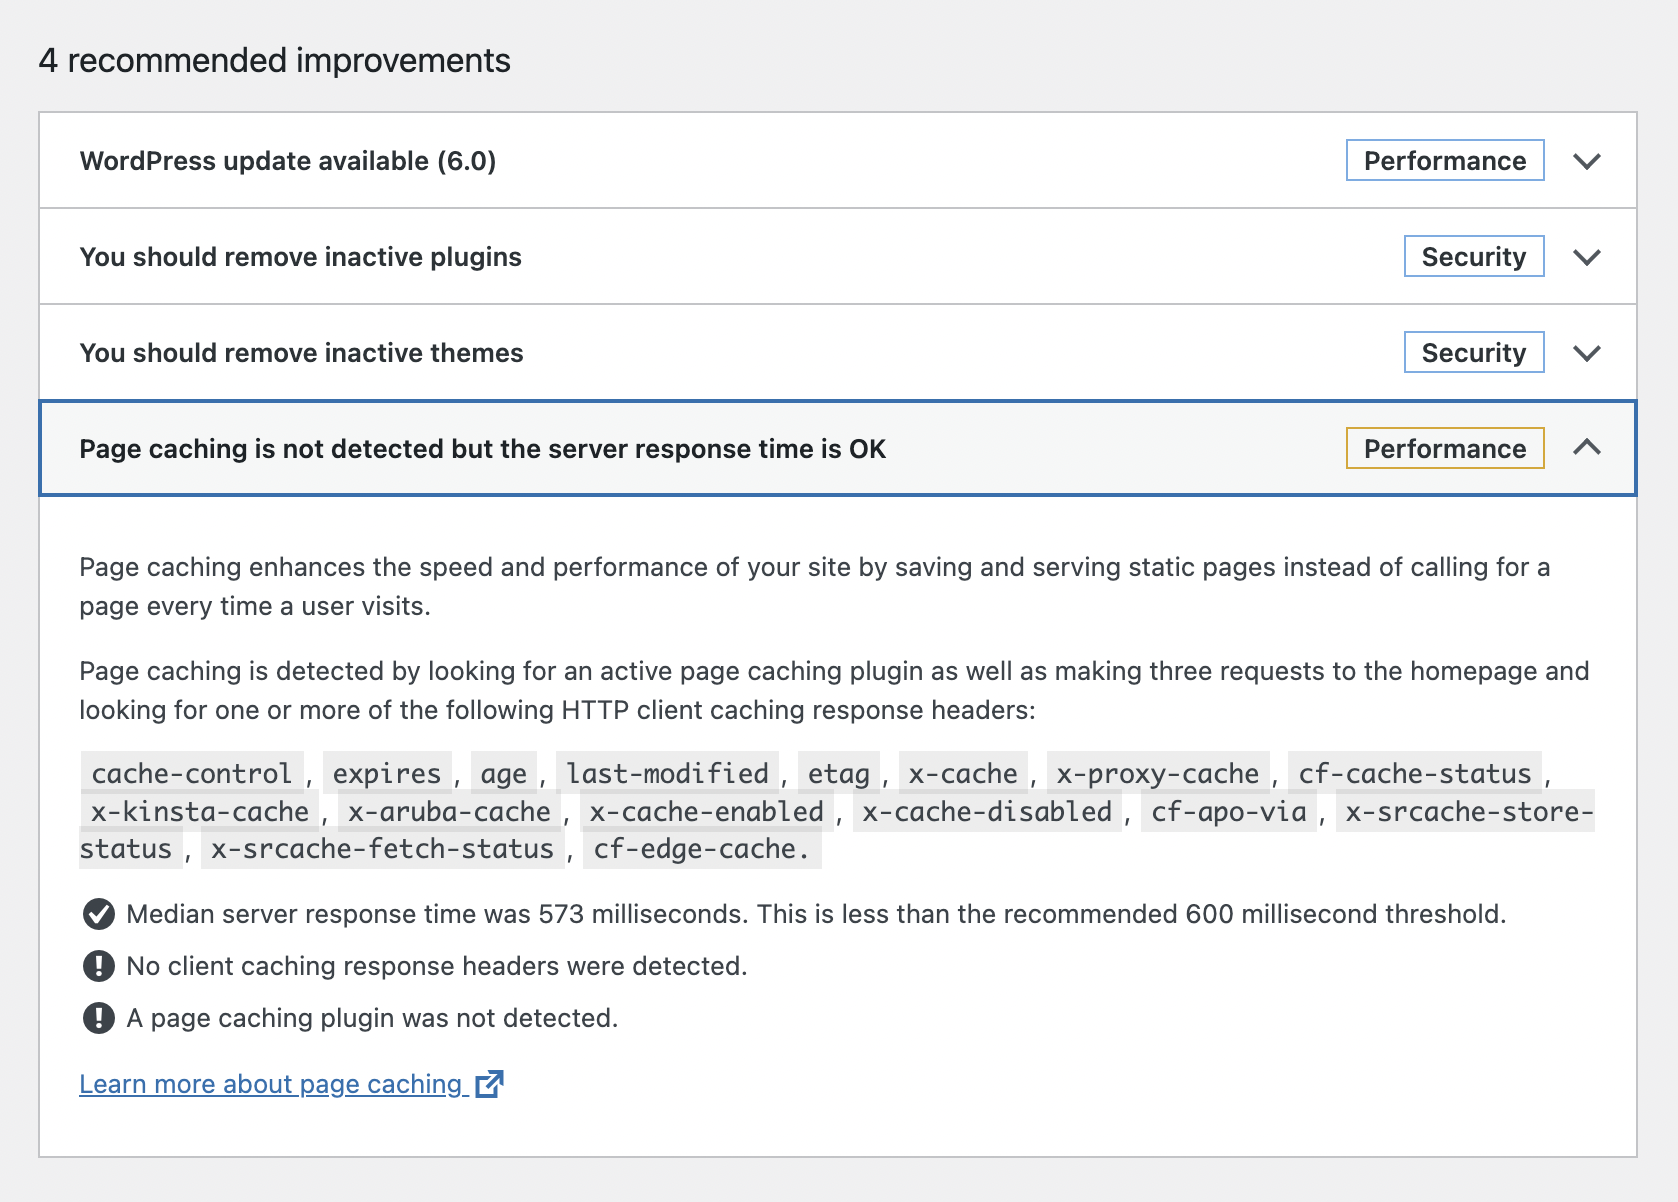Click the cache-control header code label

tap(192, 773)
